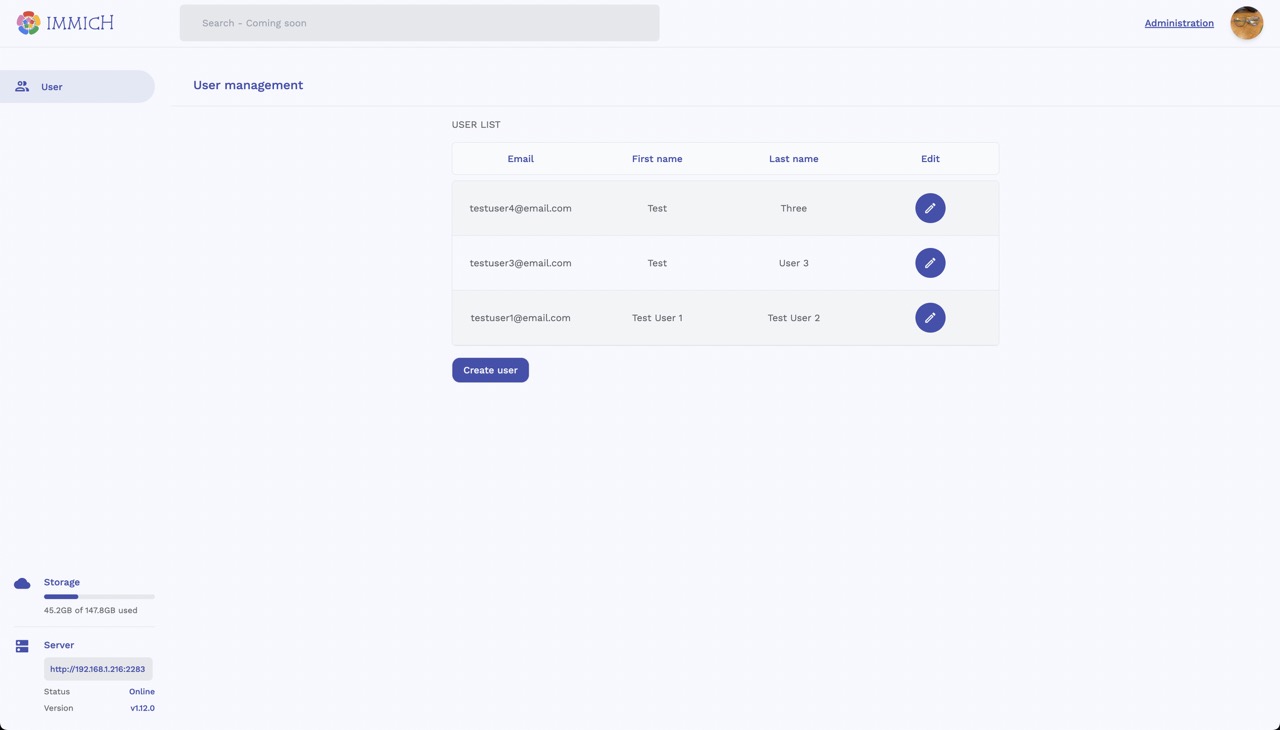The image size is (1280, 730).
Task: Click the Search coming soon field
Action: click(x=419, y=22)
